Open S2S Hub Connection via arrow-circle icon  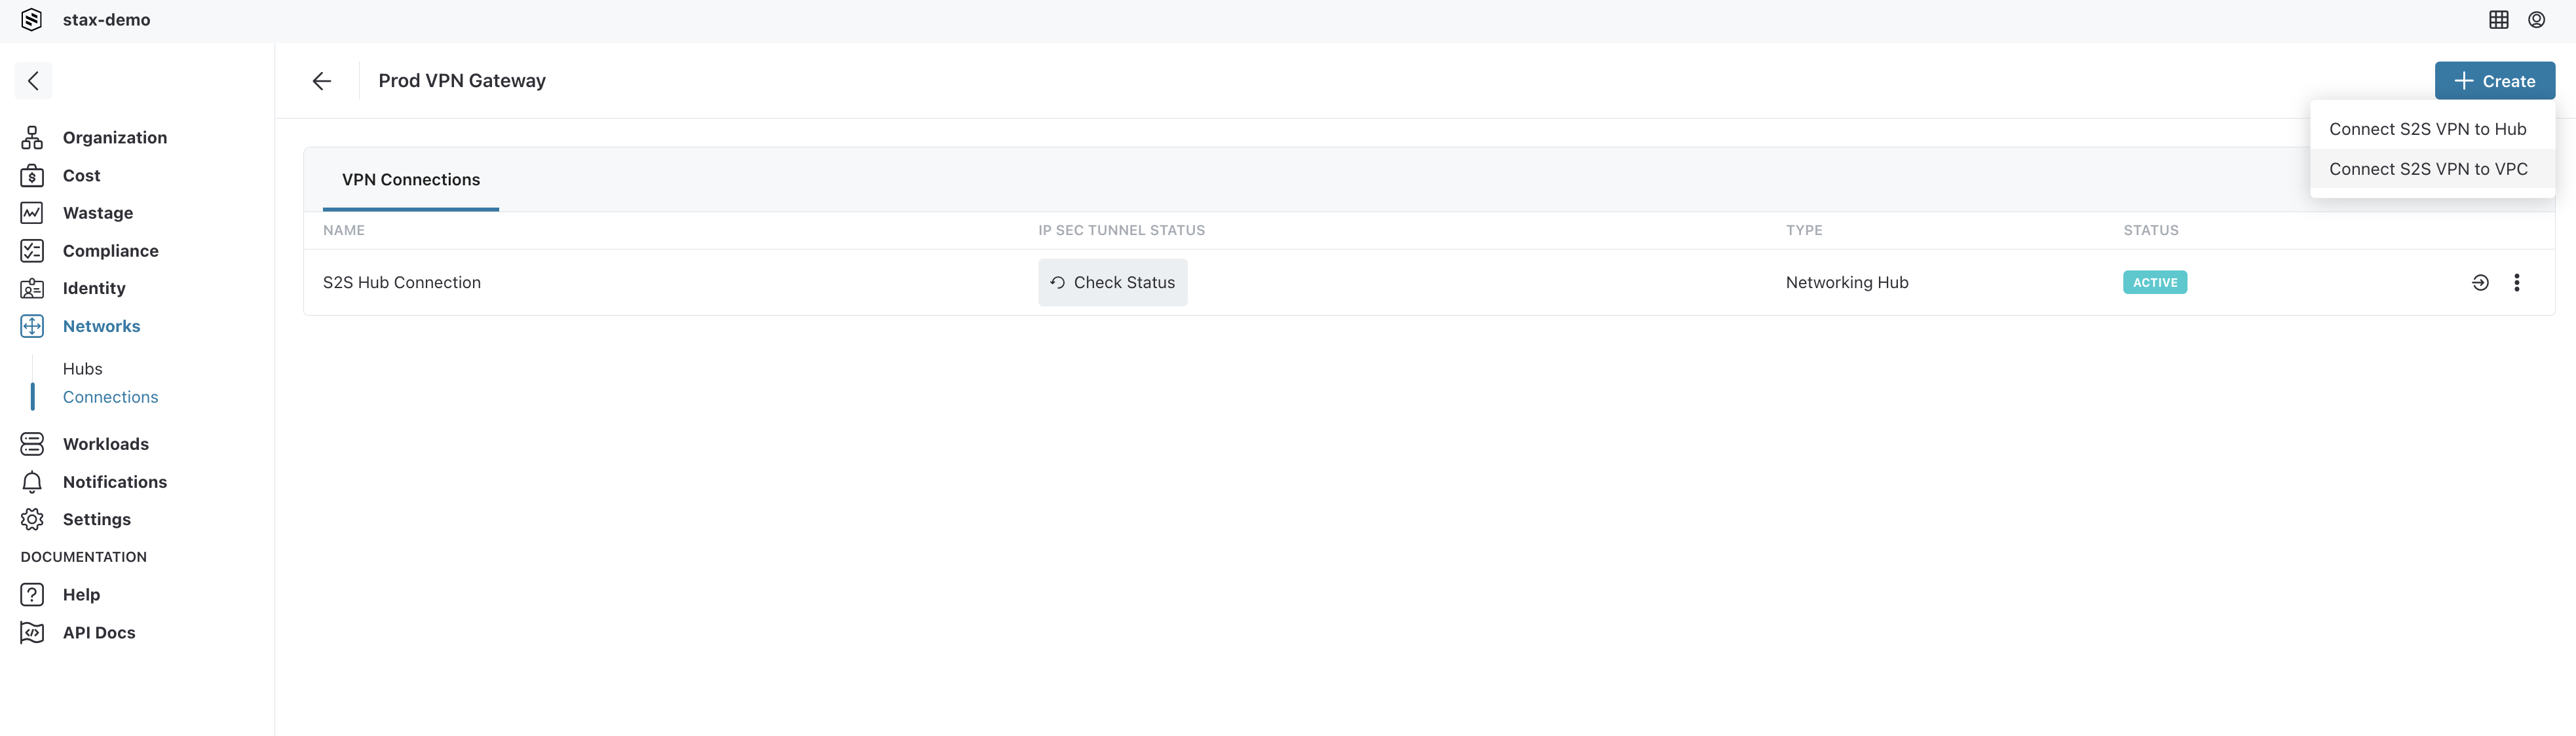tap(2480, 283)
